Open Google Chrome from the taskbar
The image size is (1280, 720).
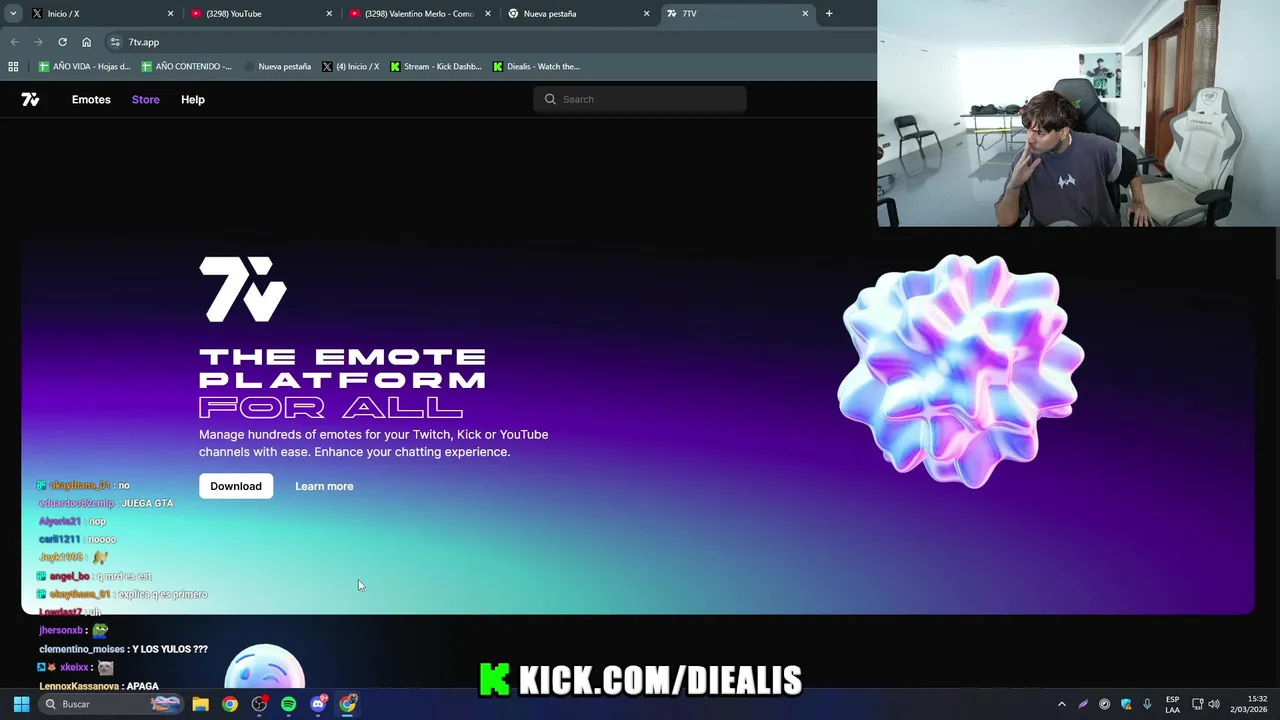[x=230, y=704]
